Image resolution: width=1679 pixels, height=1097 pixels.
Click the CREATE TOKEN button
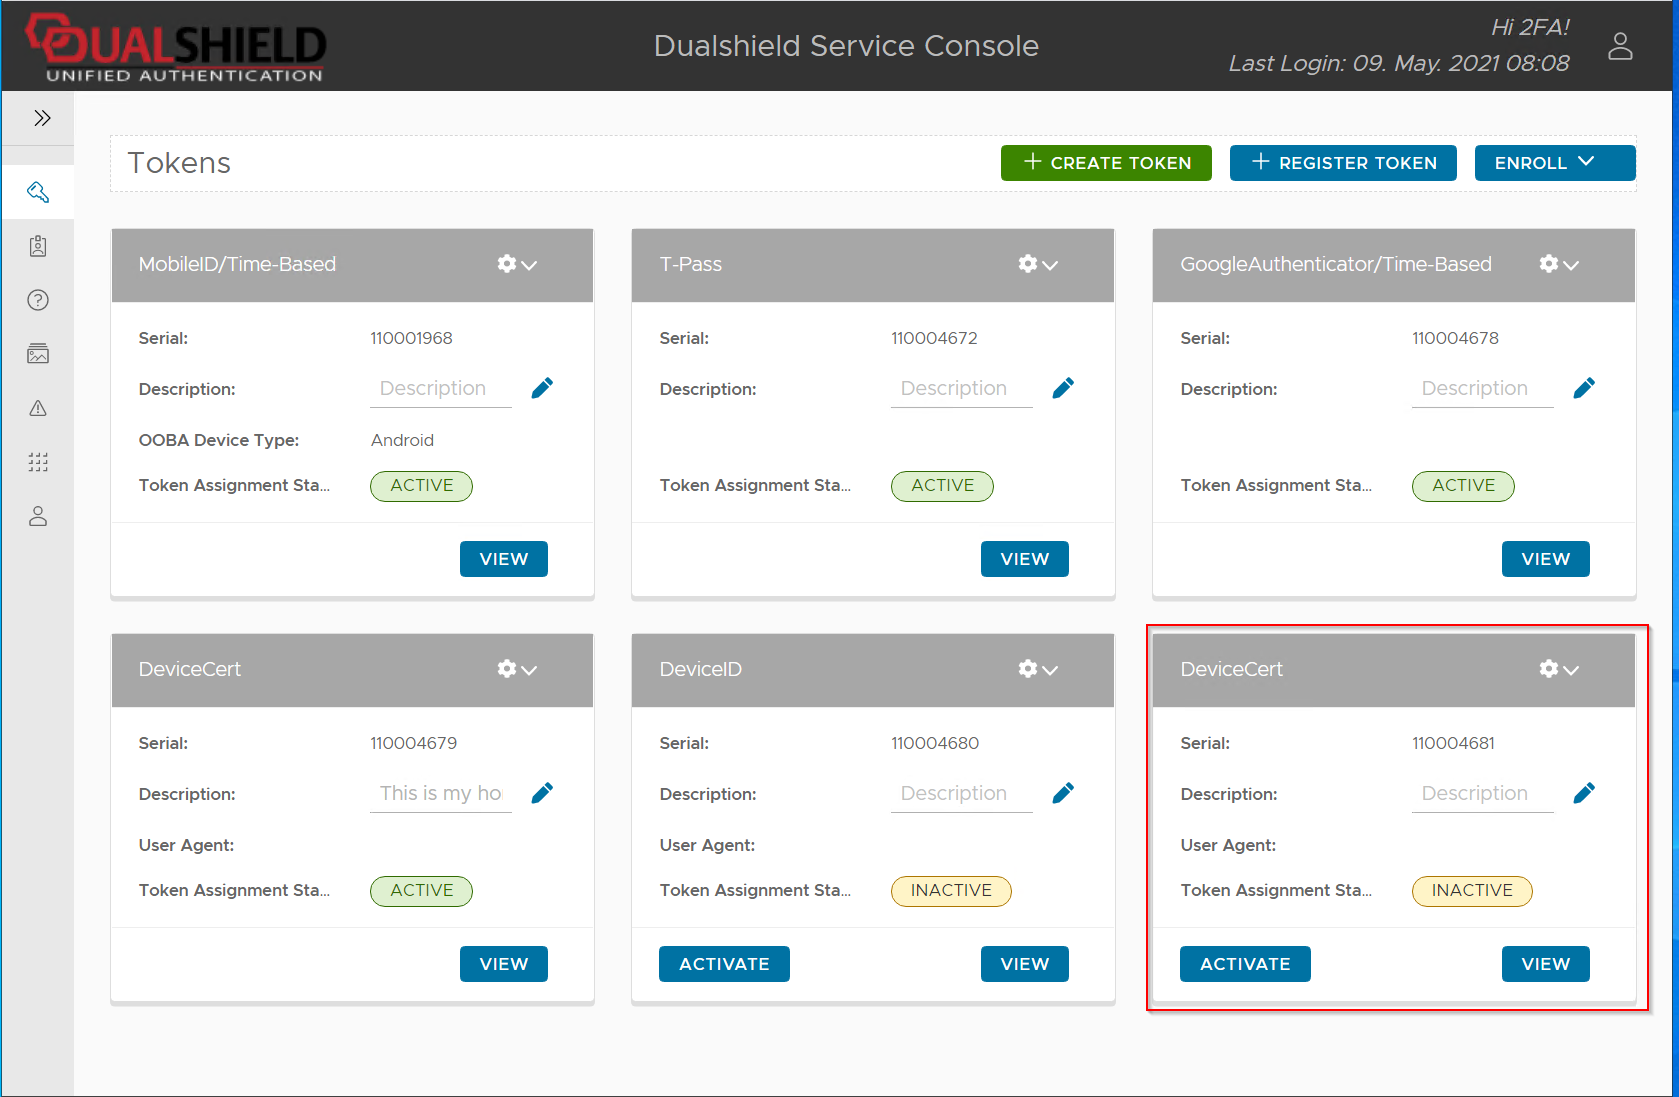tap(1106, 163)
